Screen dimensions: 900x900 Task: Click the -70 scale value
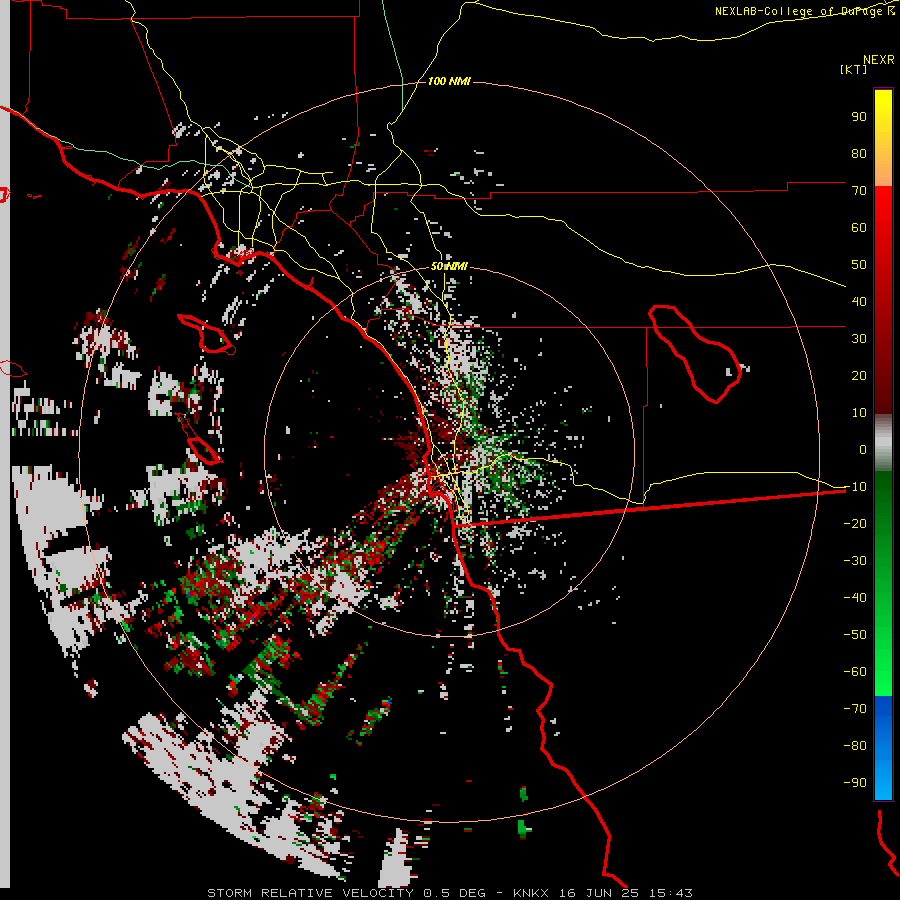point(855,708)
